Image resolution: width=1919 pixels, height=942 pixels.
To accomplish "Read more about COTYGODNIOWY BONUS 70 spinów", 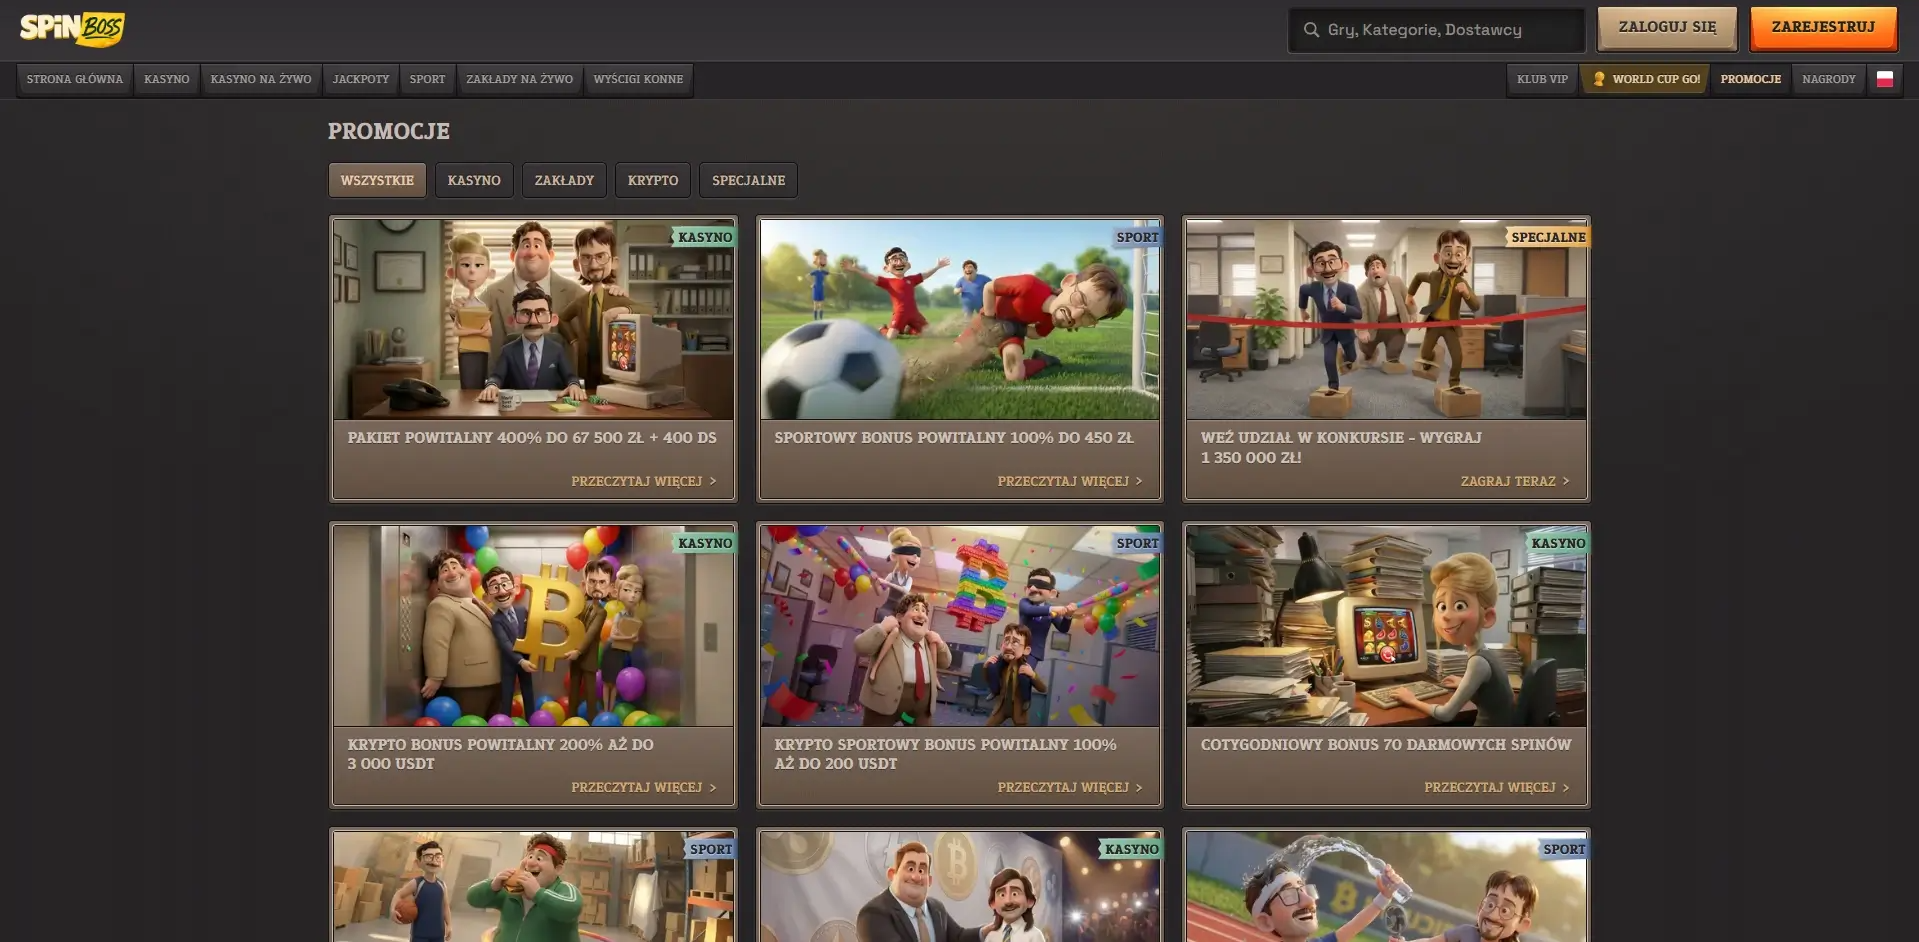I will [1497, 787].
